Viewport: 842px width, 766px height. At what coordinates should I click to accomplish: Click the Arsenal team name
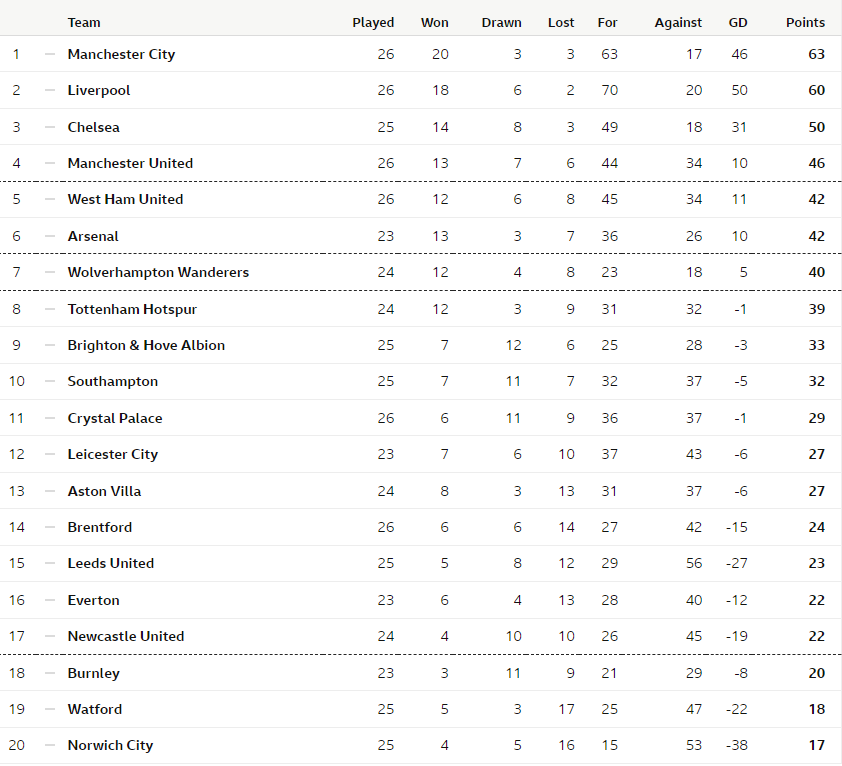[93, 236]
